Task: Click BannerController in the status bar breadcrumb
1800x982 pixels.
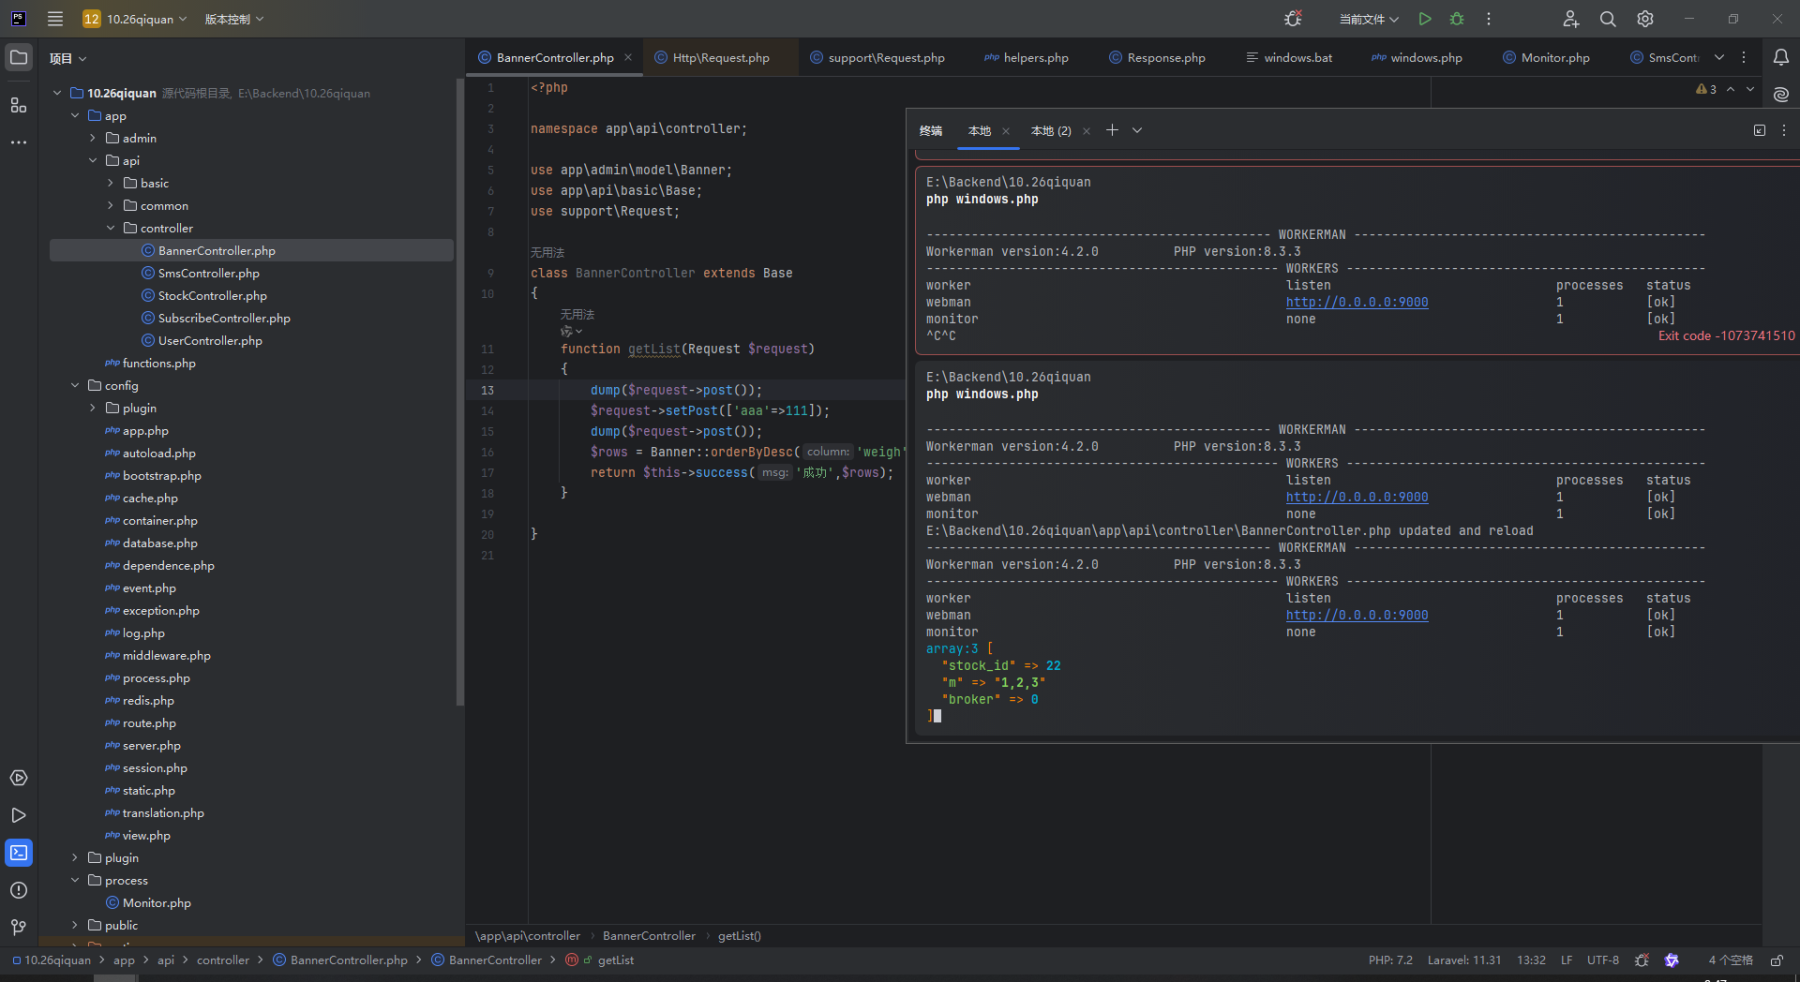Action: click(x=495, y=960)
